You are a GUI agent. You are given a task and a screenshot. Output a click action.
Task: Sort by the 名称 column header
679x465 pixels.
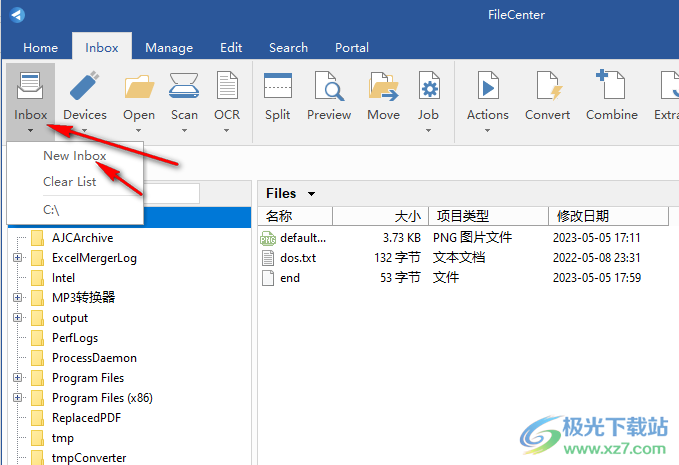tap(295, 216)
